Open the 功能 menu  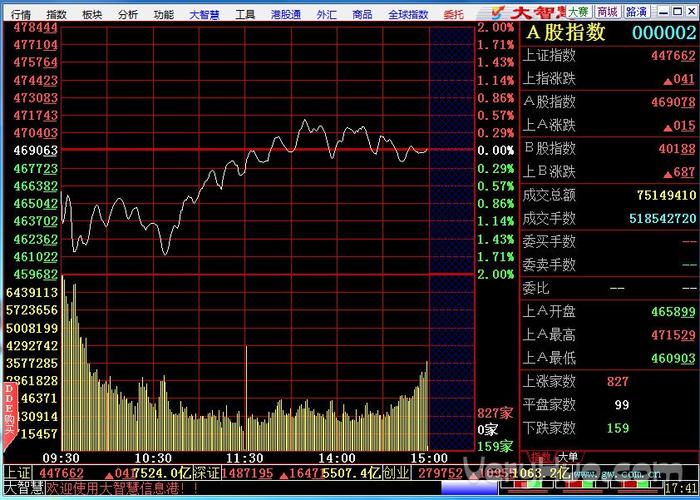click(x=164, y=14)
